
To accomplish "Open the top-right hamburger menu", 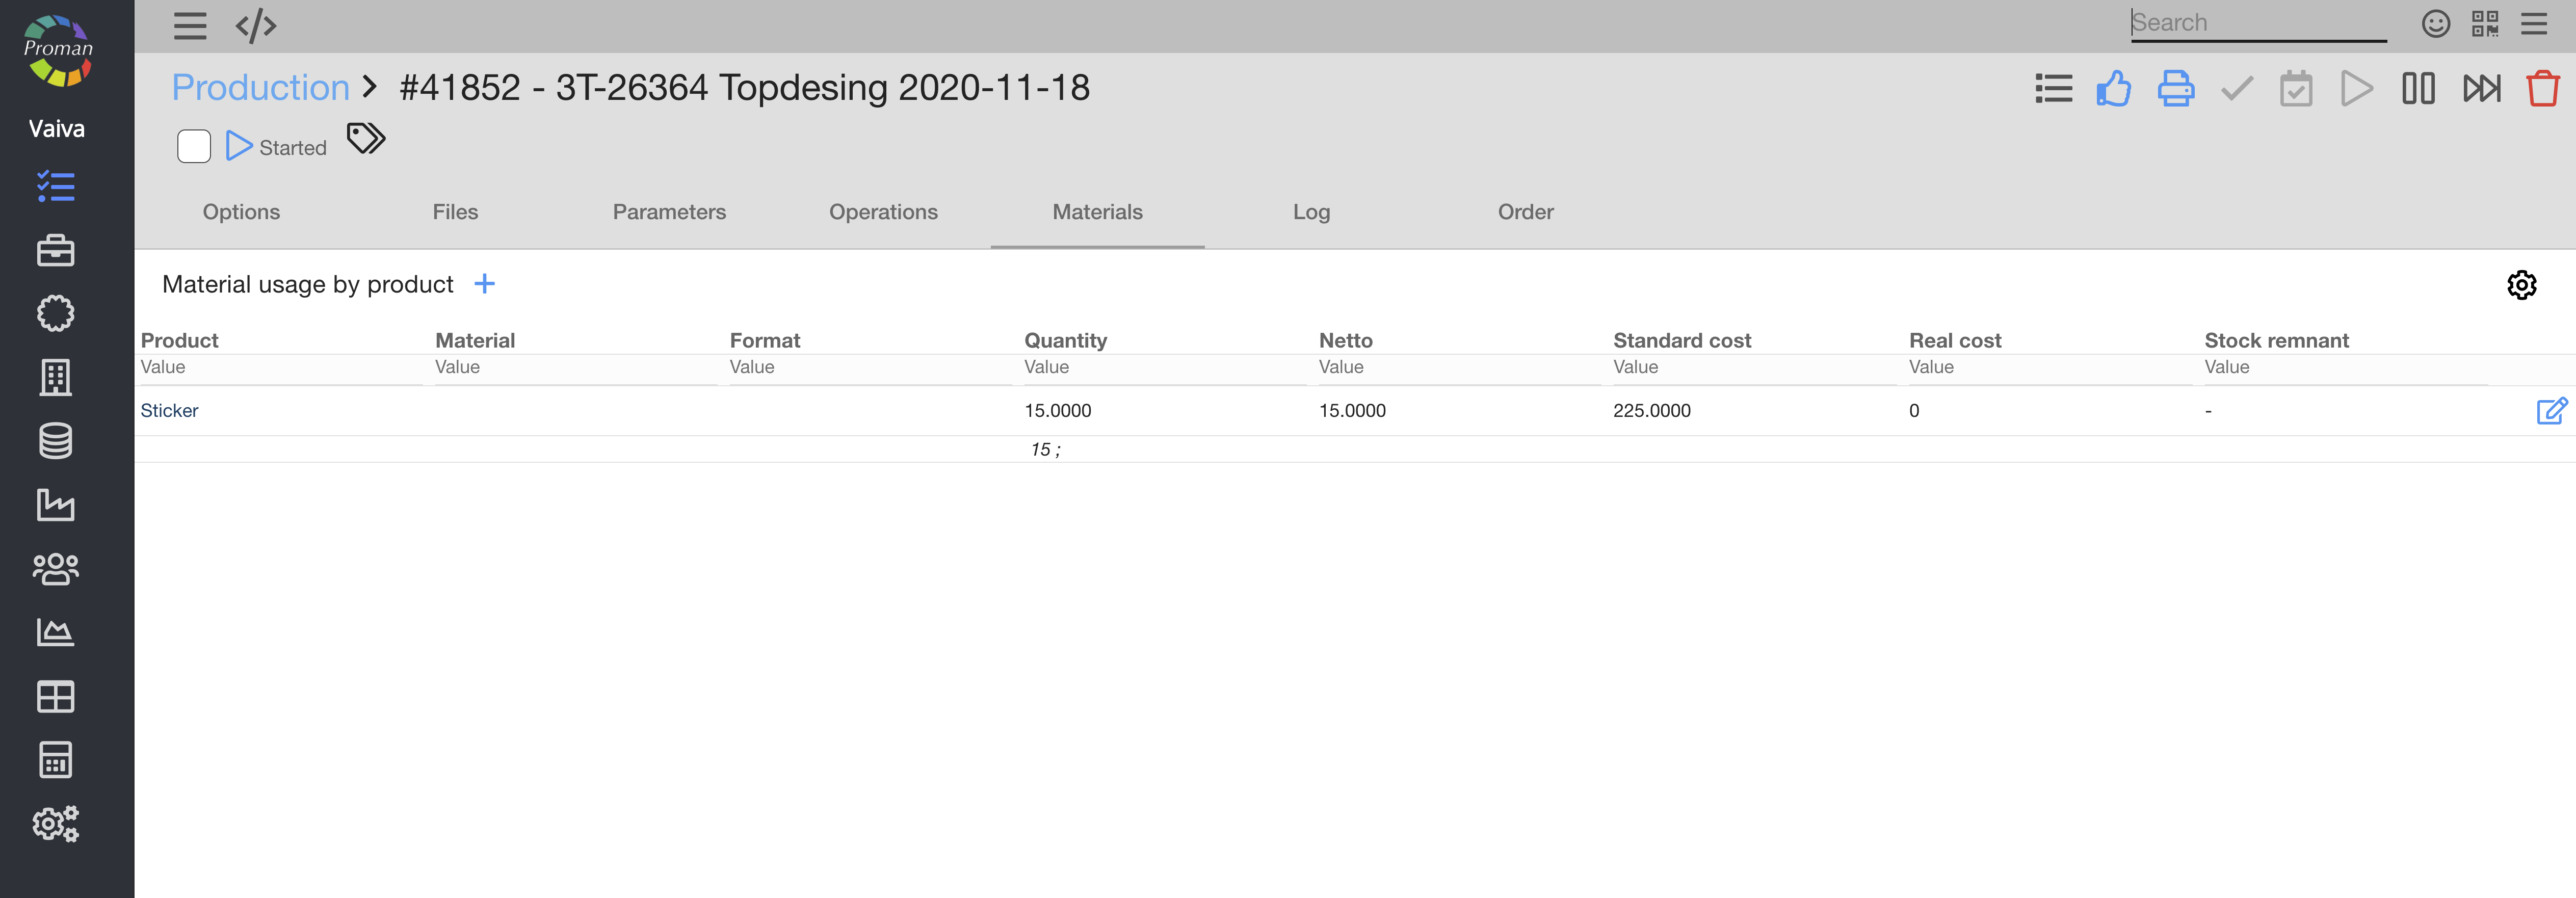I will click(2533, 24).
